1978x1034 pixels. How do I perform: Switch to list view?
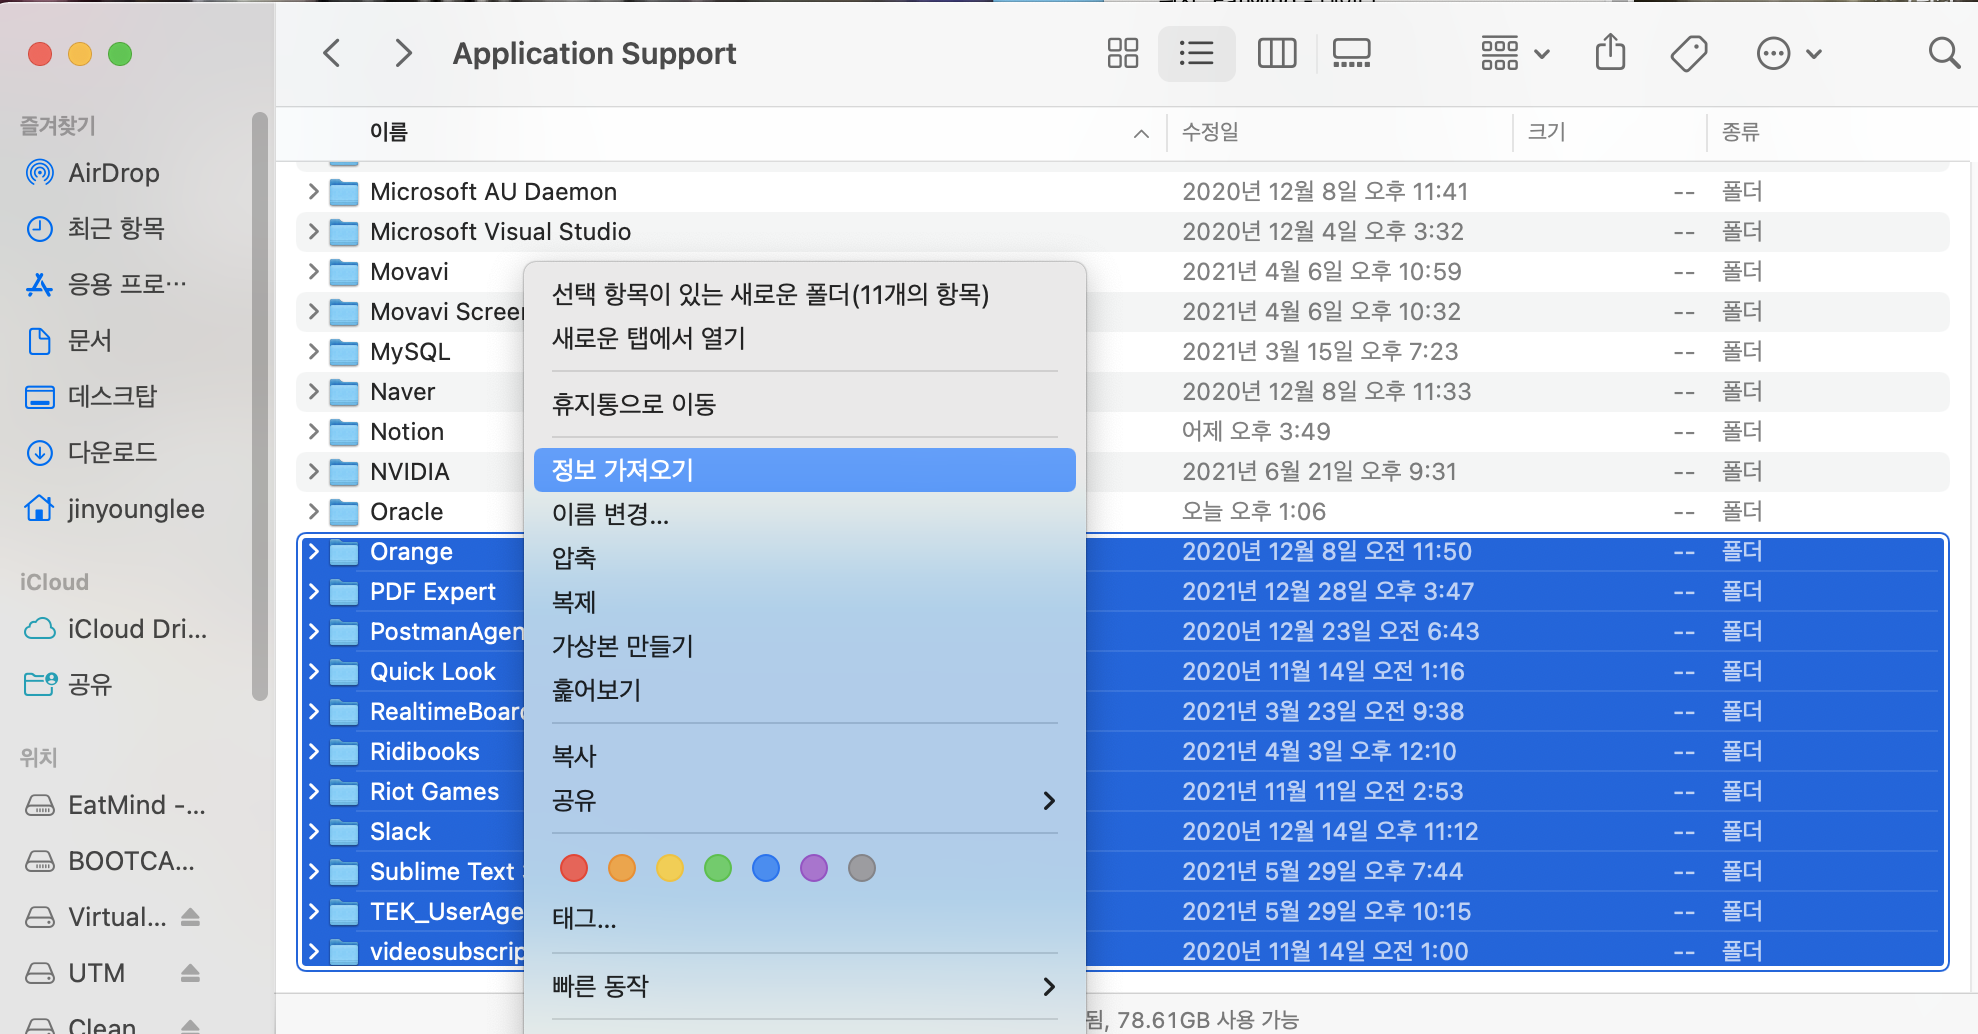pyautogui.click(x=1196, y=53)
